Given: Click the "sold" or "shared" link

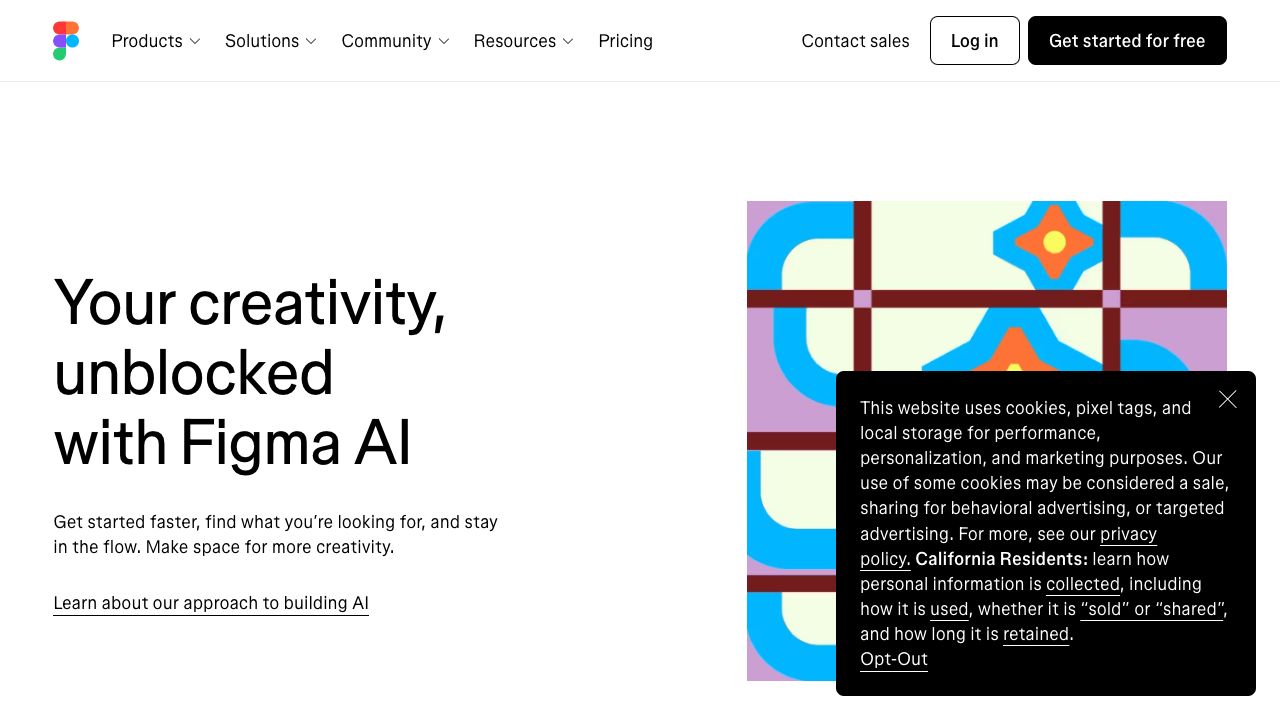Looking at the screenshot, I should point(1152,609).
